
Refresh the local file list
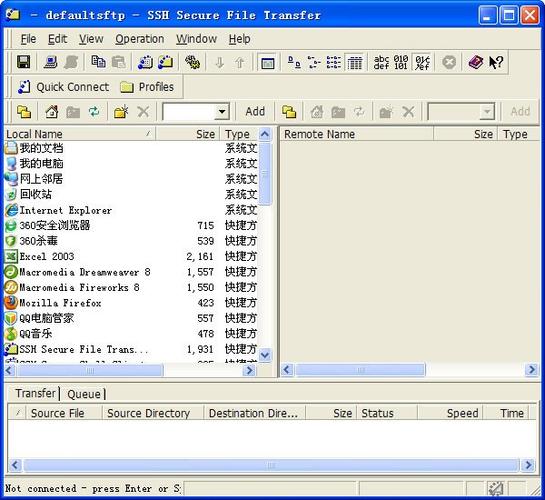(94, 112)
